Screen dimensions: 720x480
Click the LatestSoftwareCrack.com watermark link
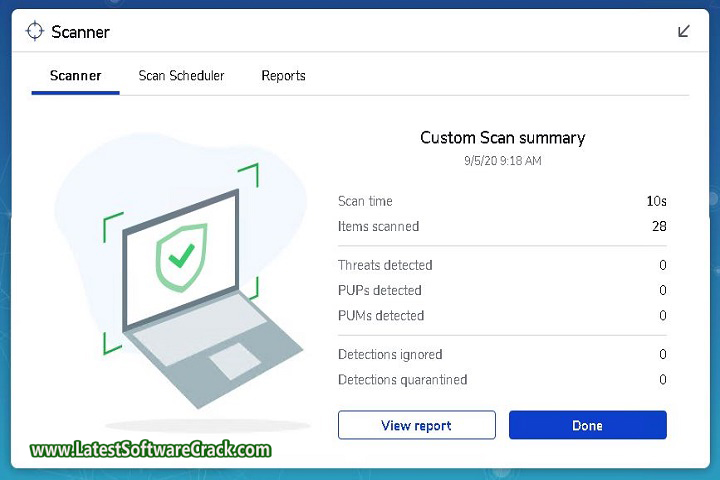pyautogui.click(x=150, y=450)
